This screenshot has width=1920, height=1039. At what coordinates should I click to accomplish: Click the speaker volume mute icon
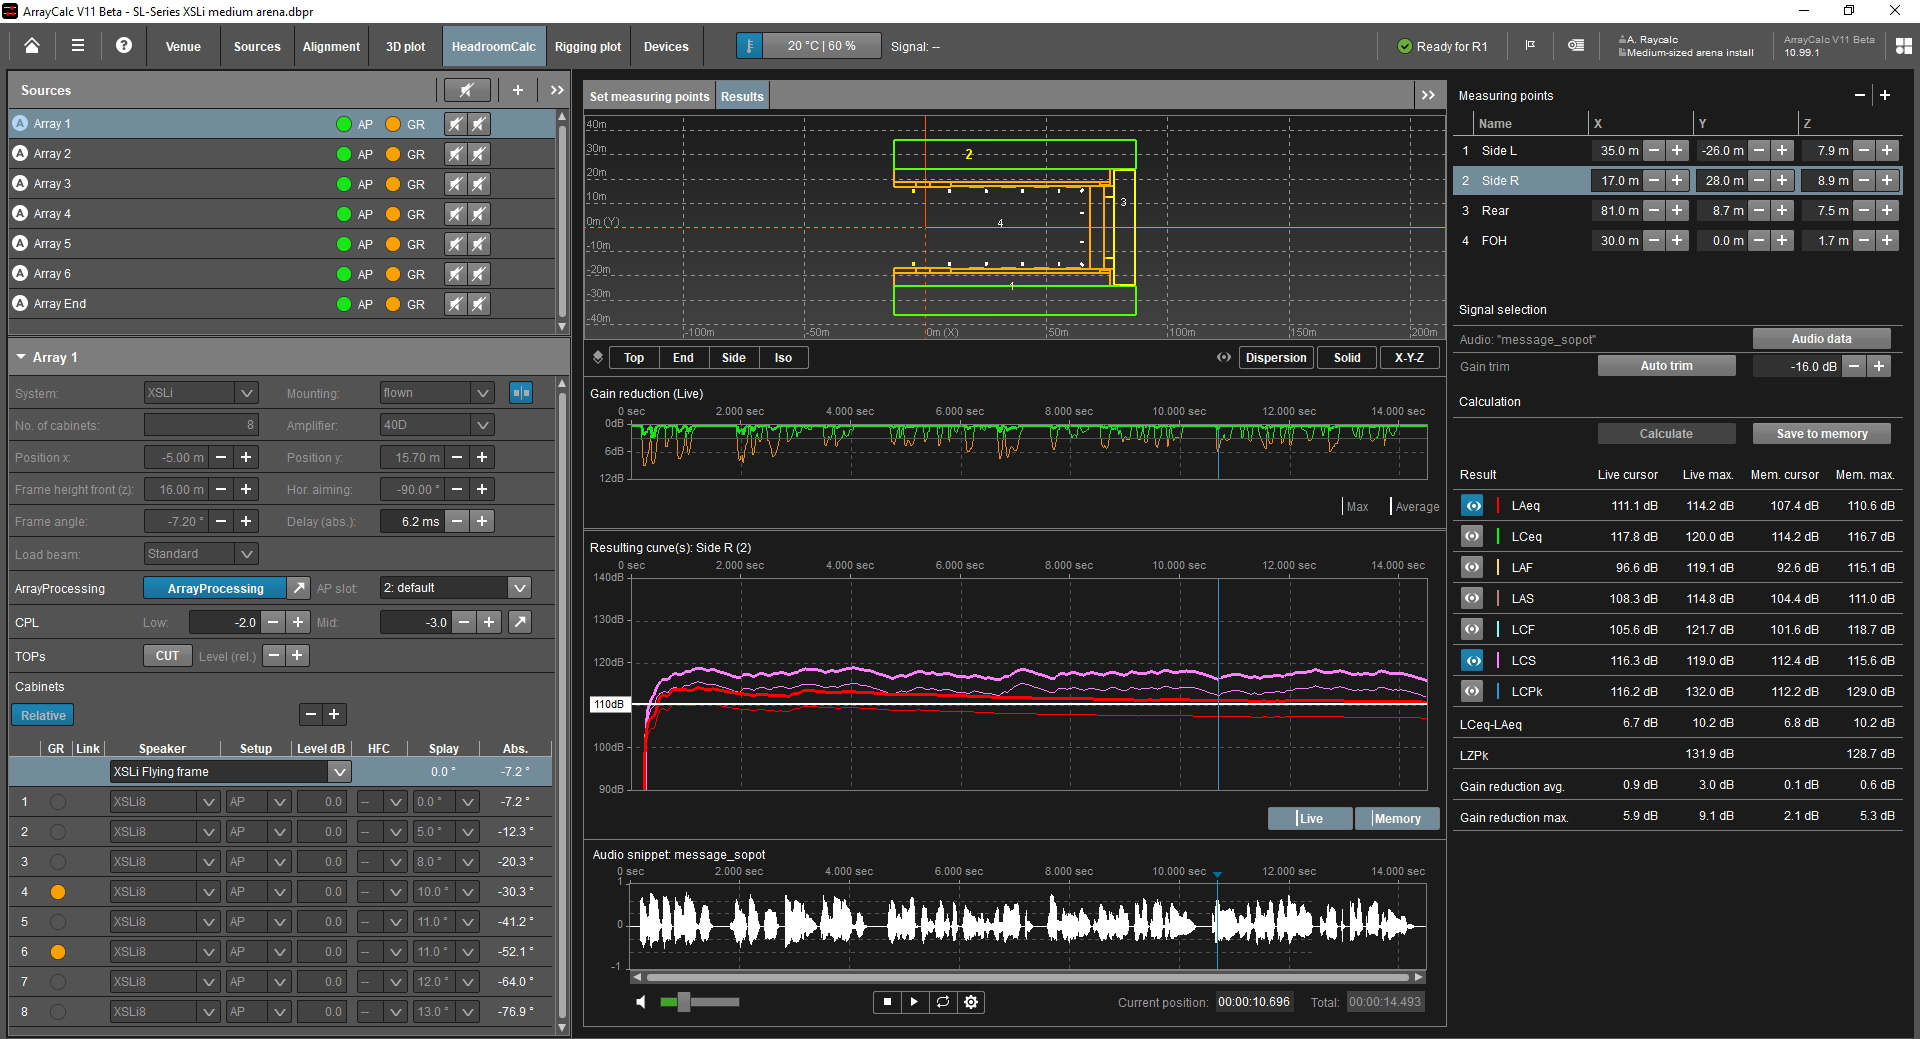tap(641, 1002)
